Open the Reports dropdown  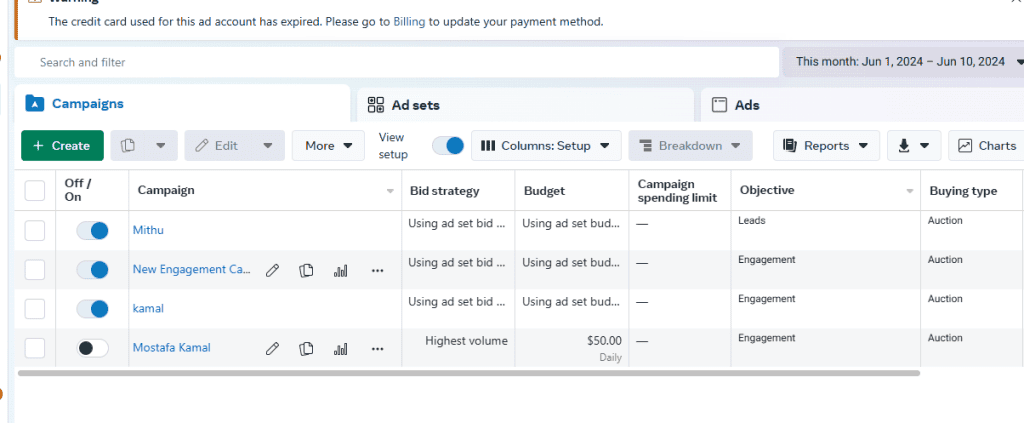click(826, 146)
